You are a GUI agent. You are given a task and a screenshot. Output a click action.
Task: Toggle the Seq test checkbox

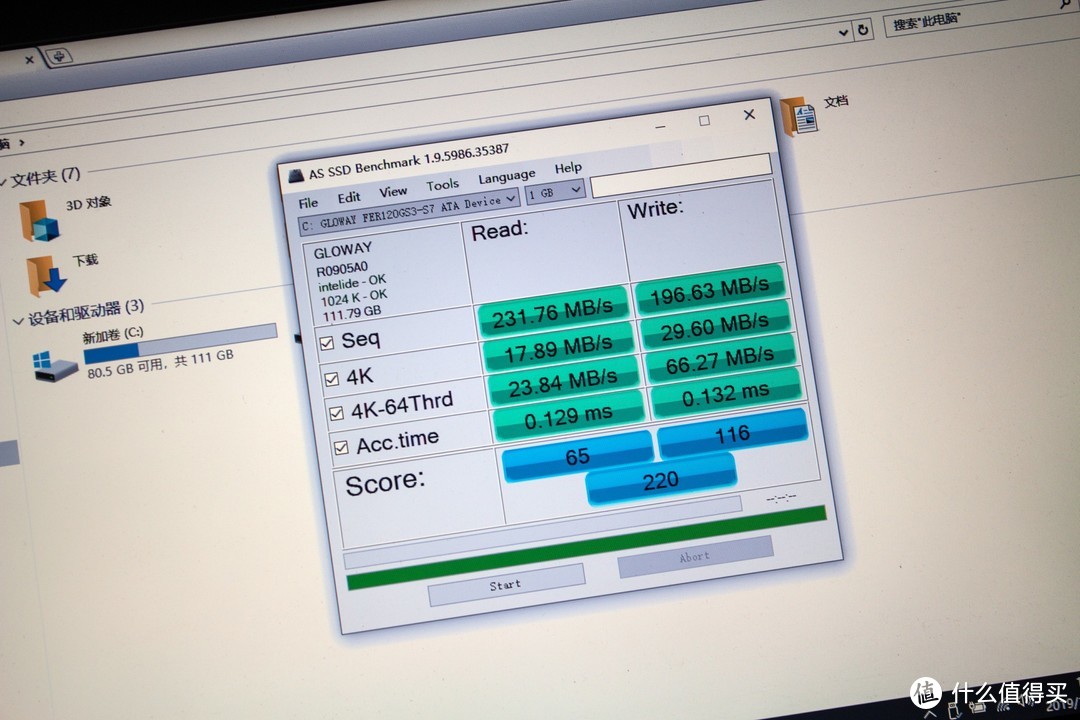[x=326, y=342]
